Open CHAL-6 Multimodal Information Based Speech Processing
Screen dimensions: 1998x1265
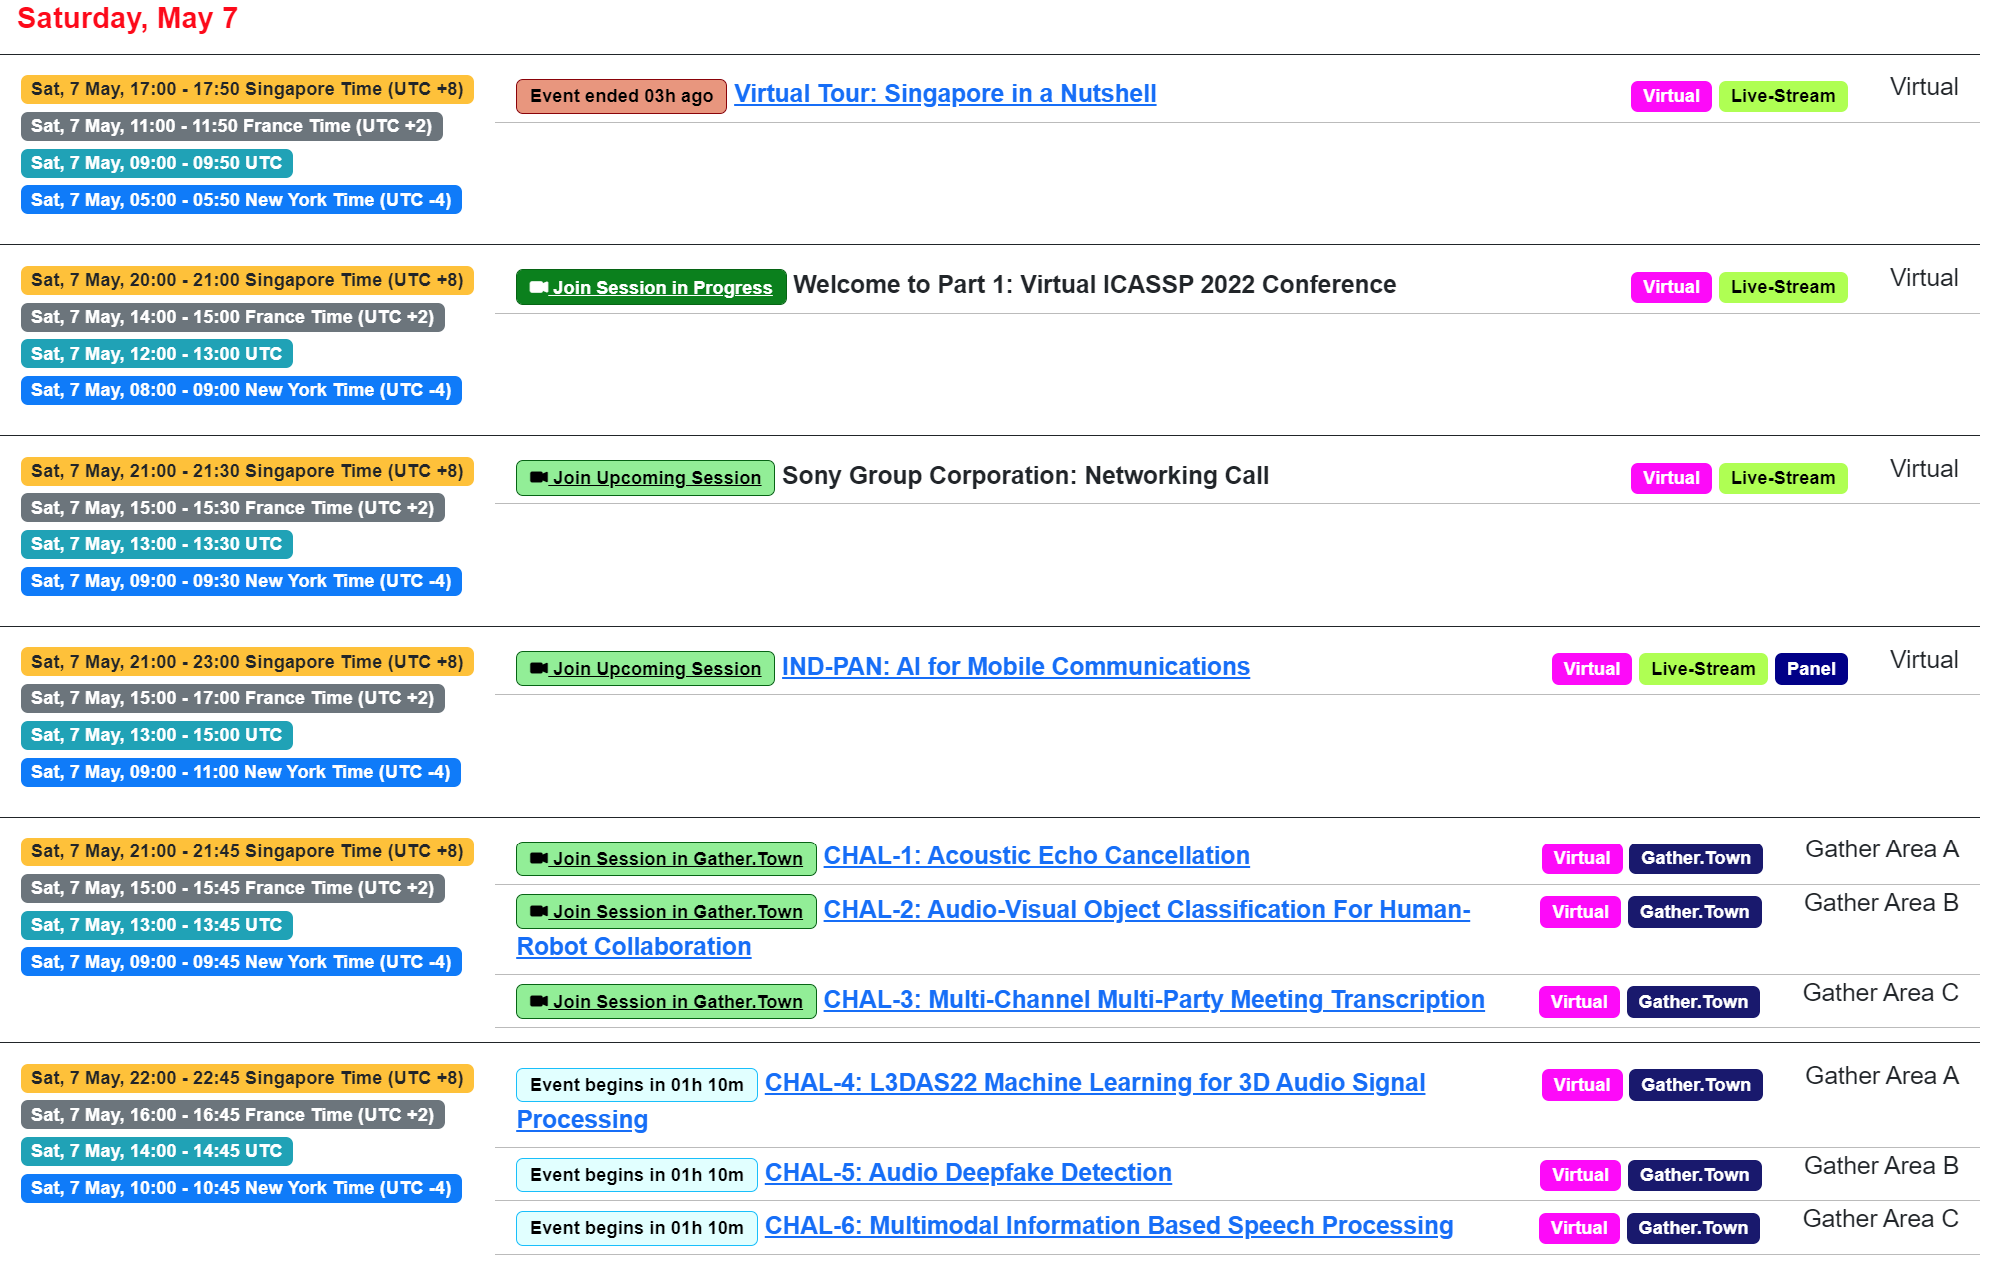tap(1108, 1226)
